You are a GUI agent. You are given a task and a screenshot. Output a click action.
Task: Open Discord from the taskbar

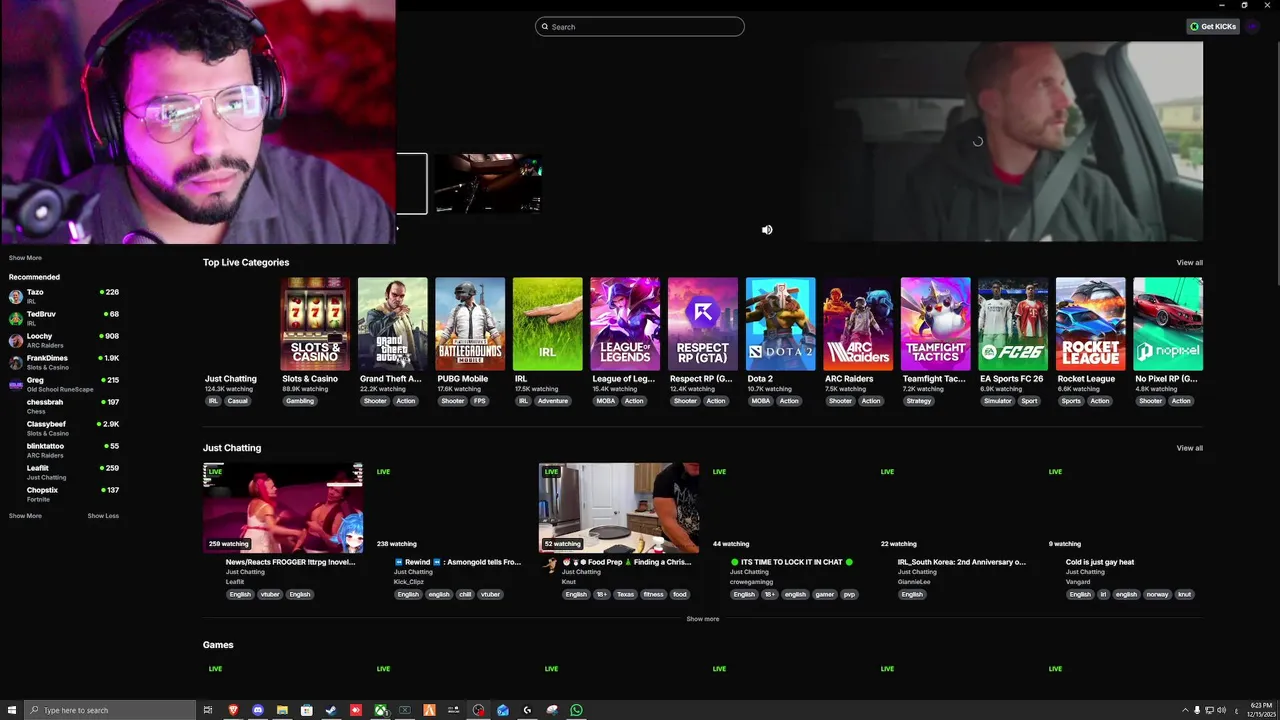pyautogui.click(x=258, y=710)
